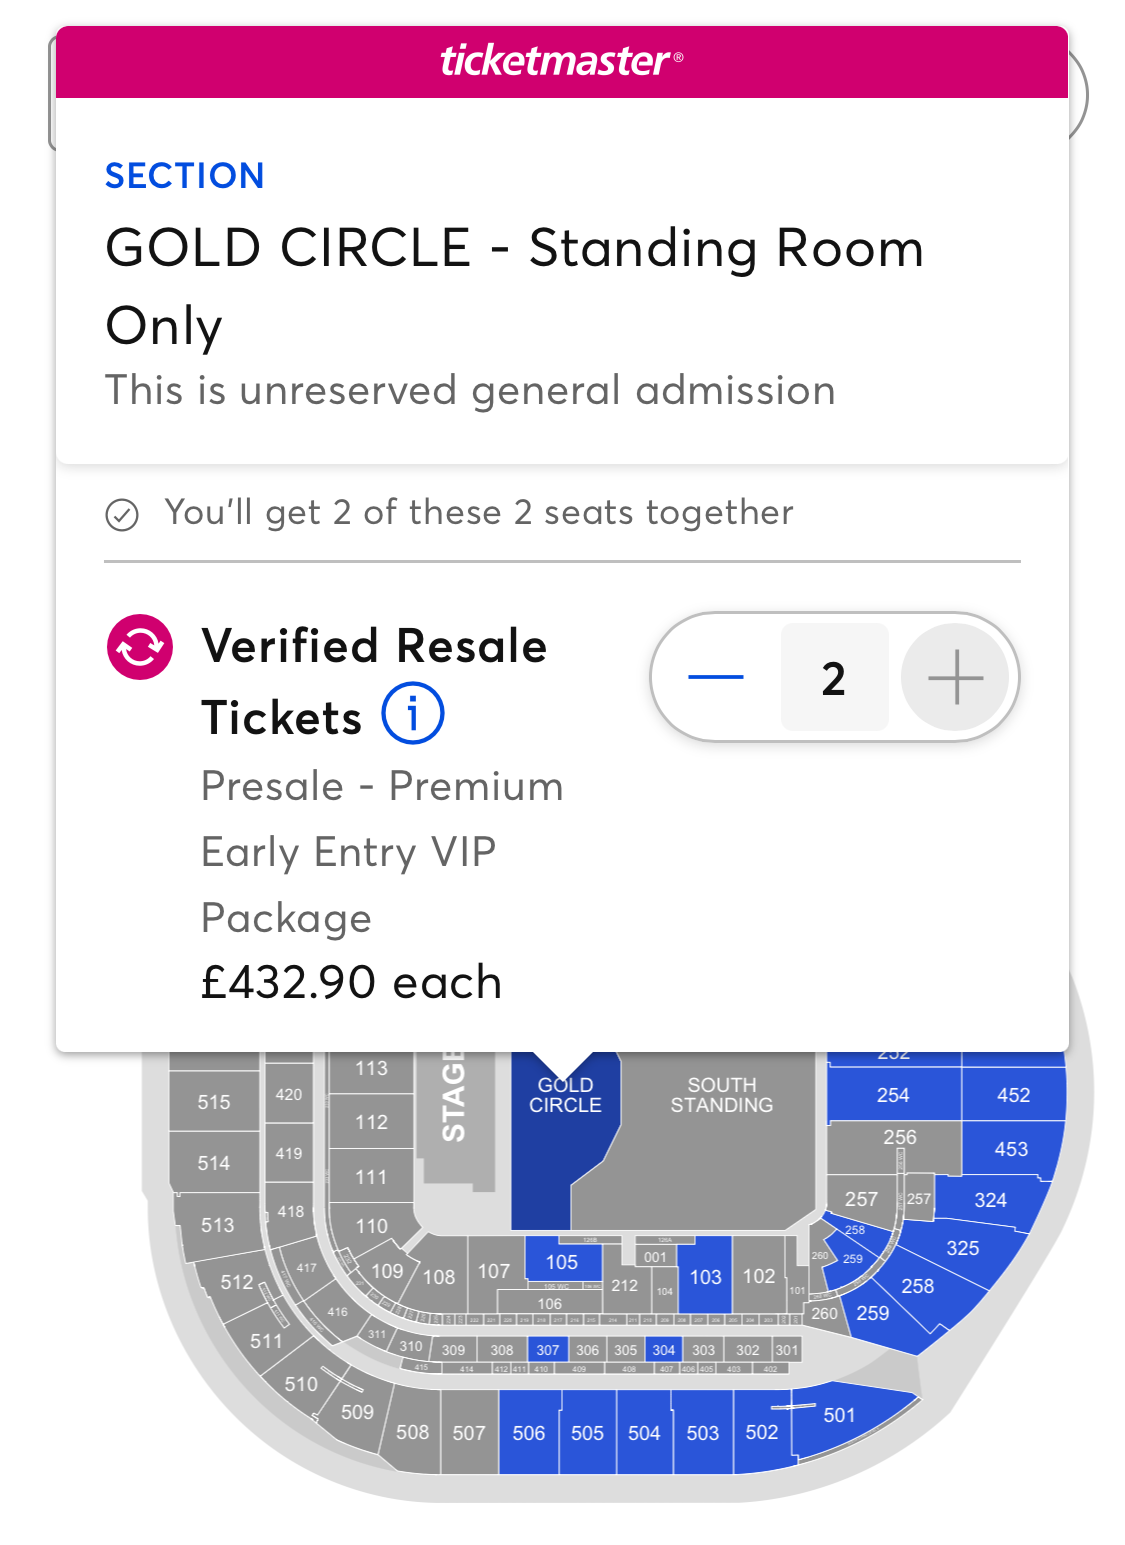1125x1545 pixels.
Task: Choose section 307 on the seat map
Action: coord(548,1350)
